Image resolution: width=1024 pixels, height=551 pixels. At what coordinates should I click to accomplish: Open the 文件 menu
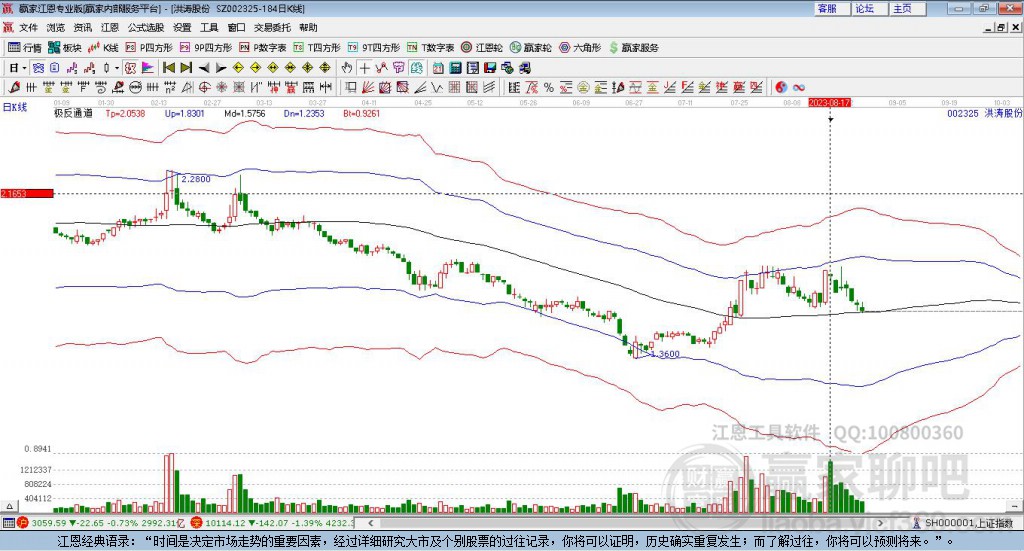pyautogui.click(x=28, y=27)
